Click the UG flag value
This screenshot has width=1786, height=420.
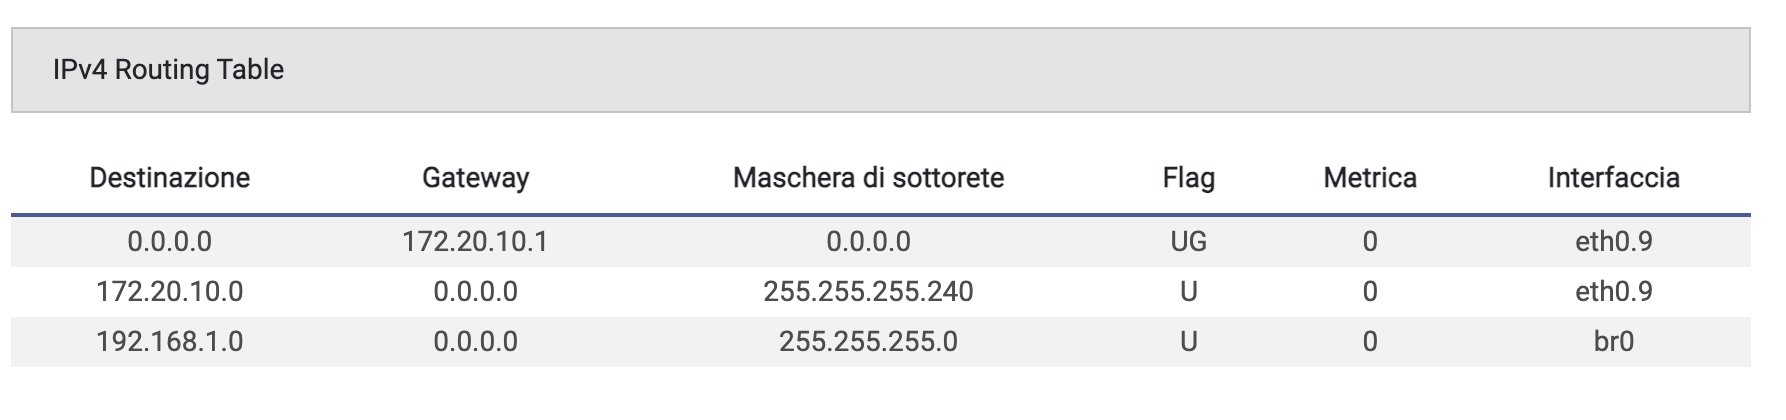click(x=1188, y=242)
